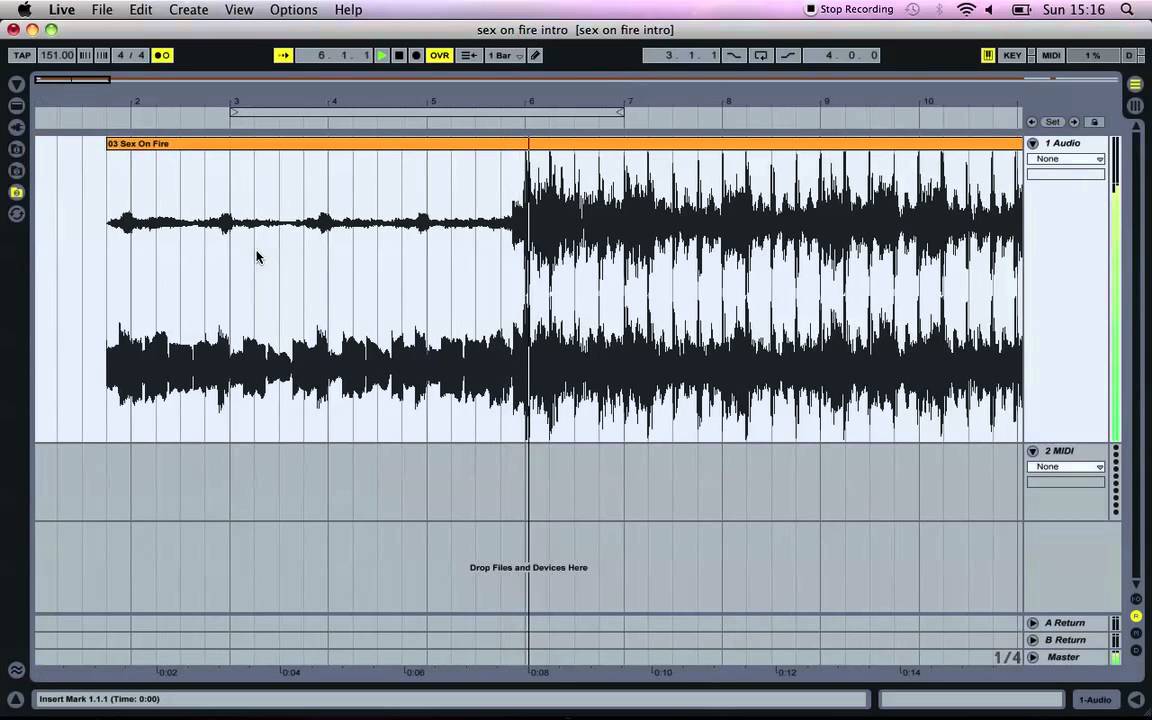Open the None dropdown under 1 Audio
Viewport: 1152px width, 720px height.
(x=1065, y=159)
